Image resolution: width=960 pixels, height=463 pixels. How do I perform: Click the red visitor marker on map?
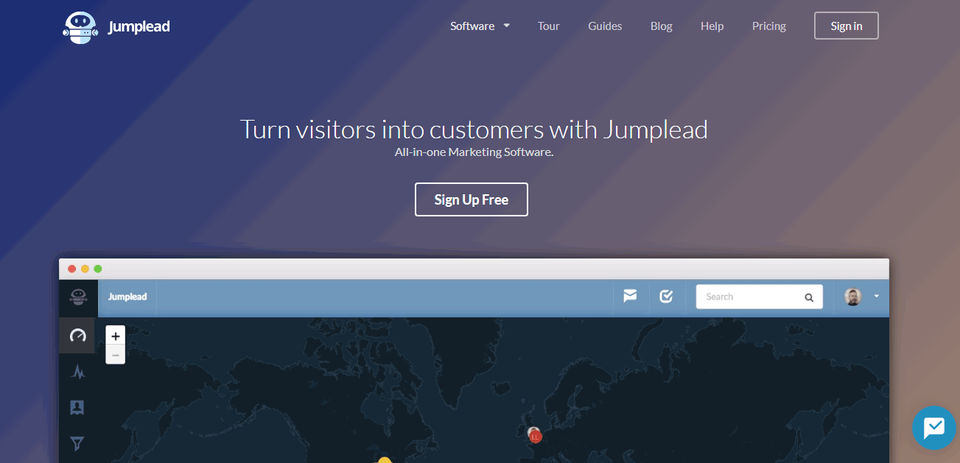[x=536, y=437]
